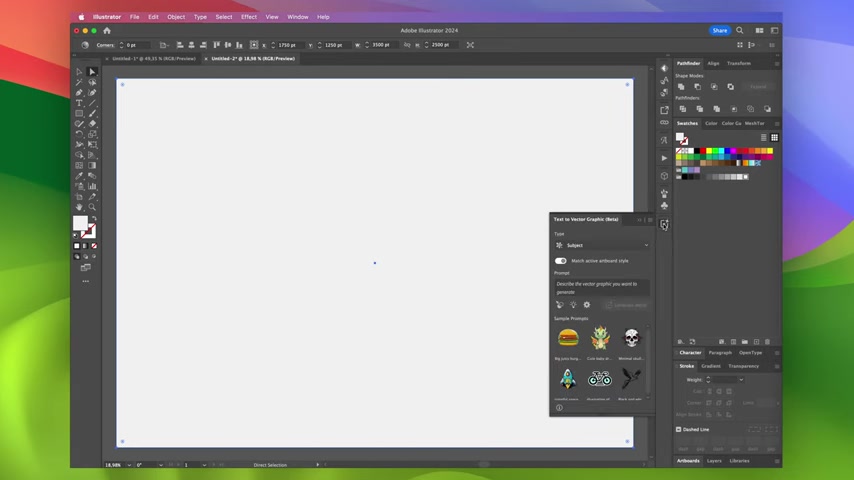
Task: Click the Minus Front shape mode icon
Action: (697, 87)
